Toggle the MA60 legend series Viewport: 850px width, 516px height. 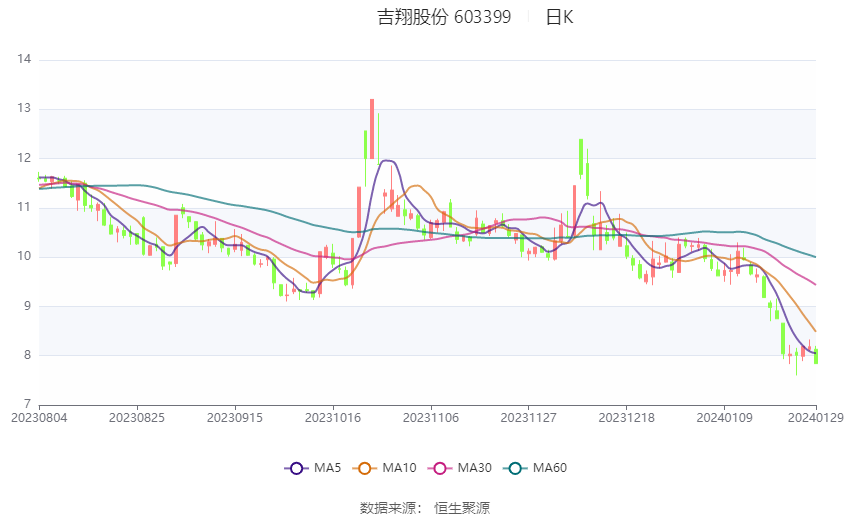click(x=535, y=468)
